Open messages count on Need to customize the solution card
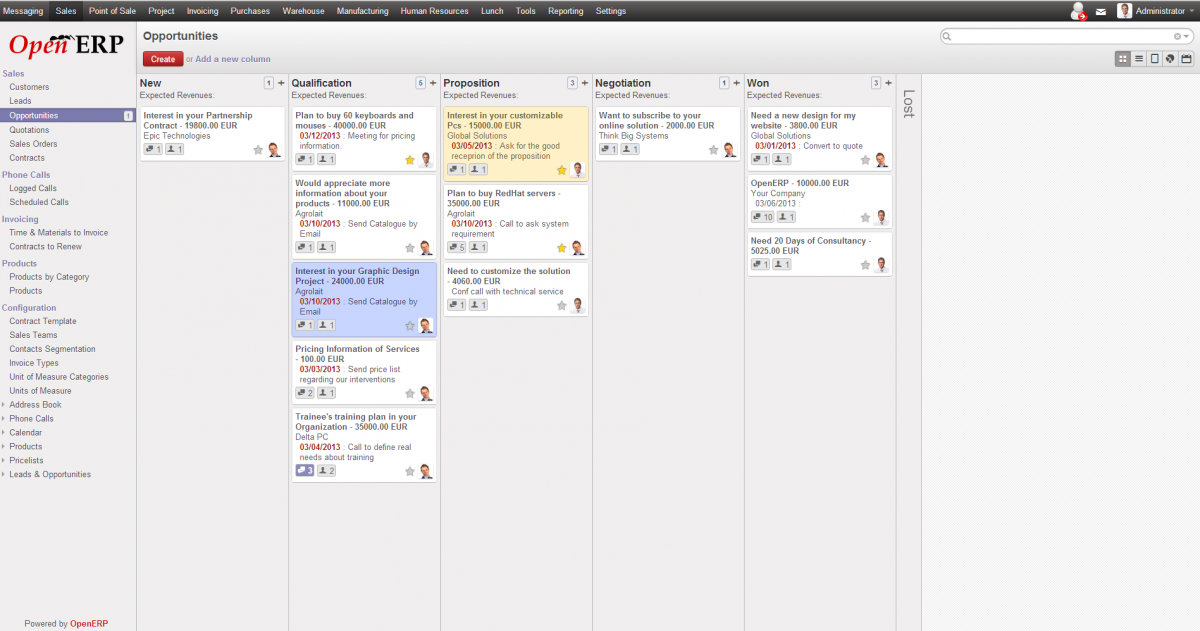Viewport: 1200px width, 631px height. (457, 304)
